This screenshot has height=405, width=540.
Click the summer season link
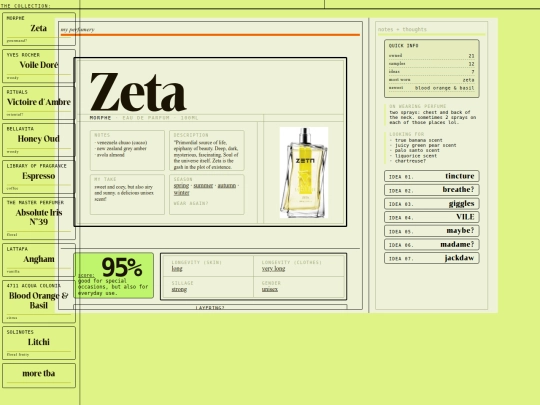click(x=203, y=186)
